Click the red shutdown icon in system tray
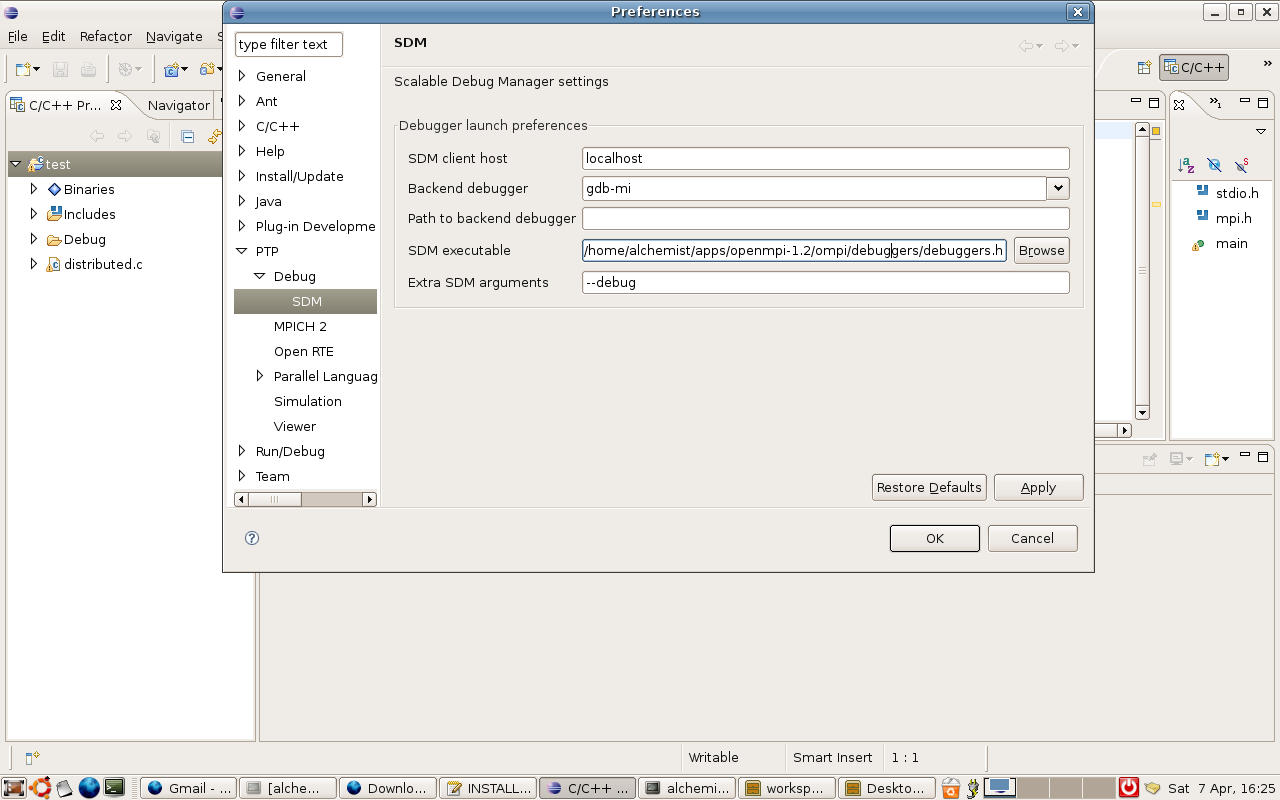Viewport: 1280px width, 800px height. 1128,788
